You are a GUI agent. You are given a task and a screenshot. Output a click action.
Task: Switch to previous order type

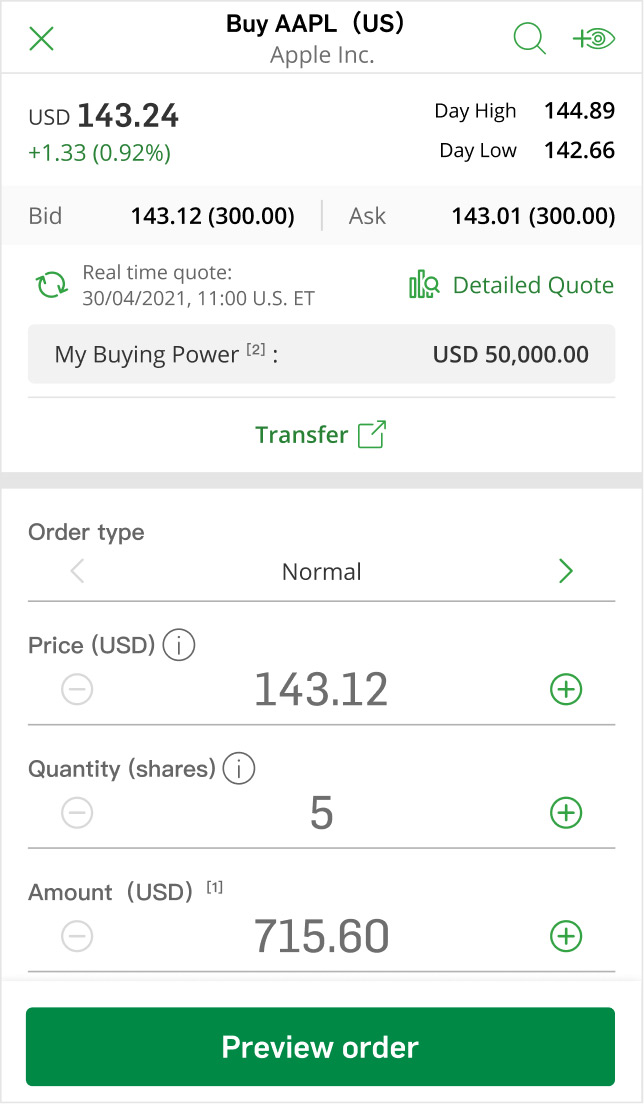coord(77,572)
